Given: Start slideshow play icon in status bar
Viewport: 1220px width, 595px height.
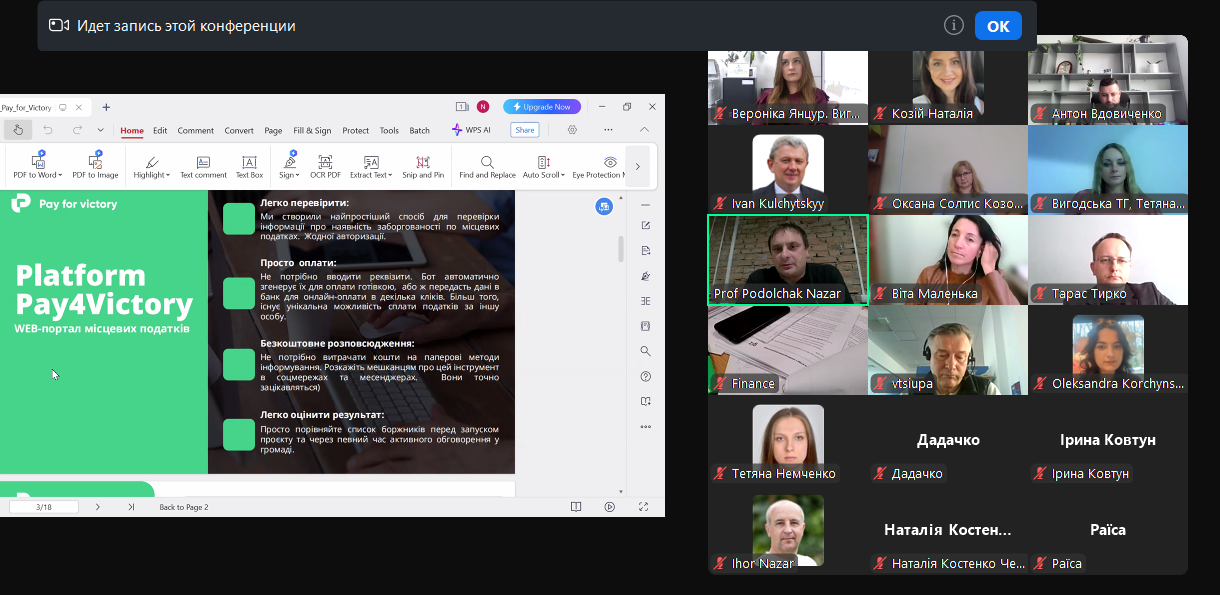Looking at the screenshot, I should click(x=609, y=507).
